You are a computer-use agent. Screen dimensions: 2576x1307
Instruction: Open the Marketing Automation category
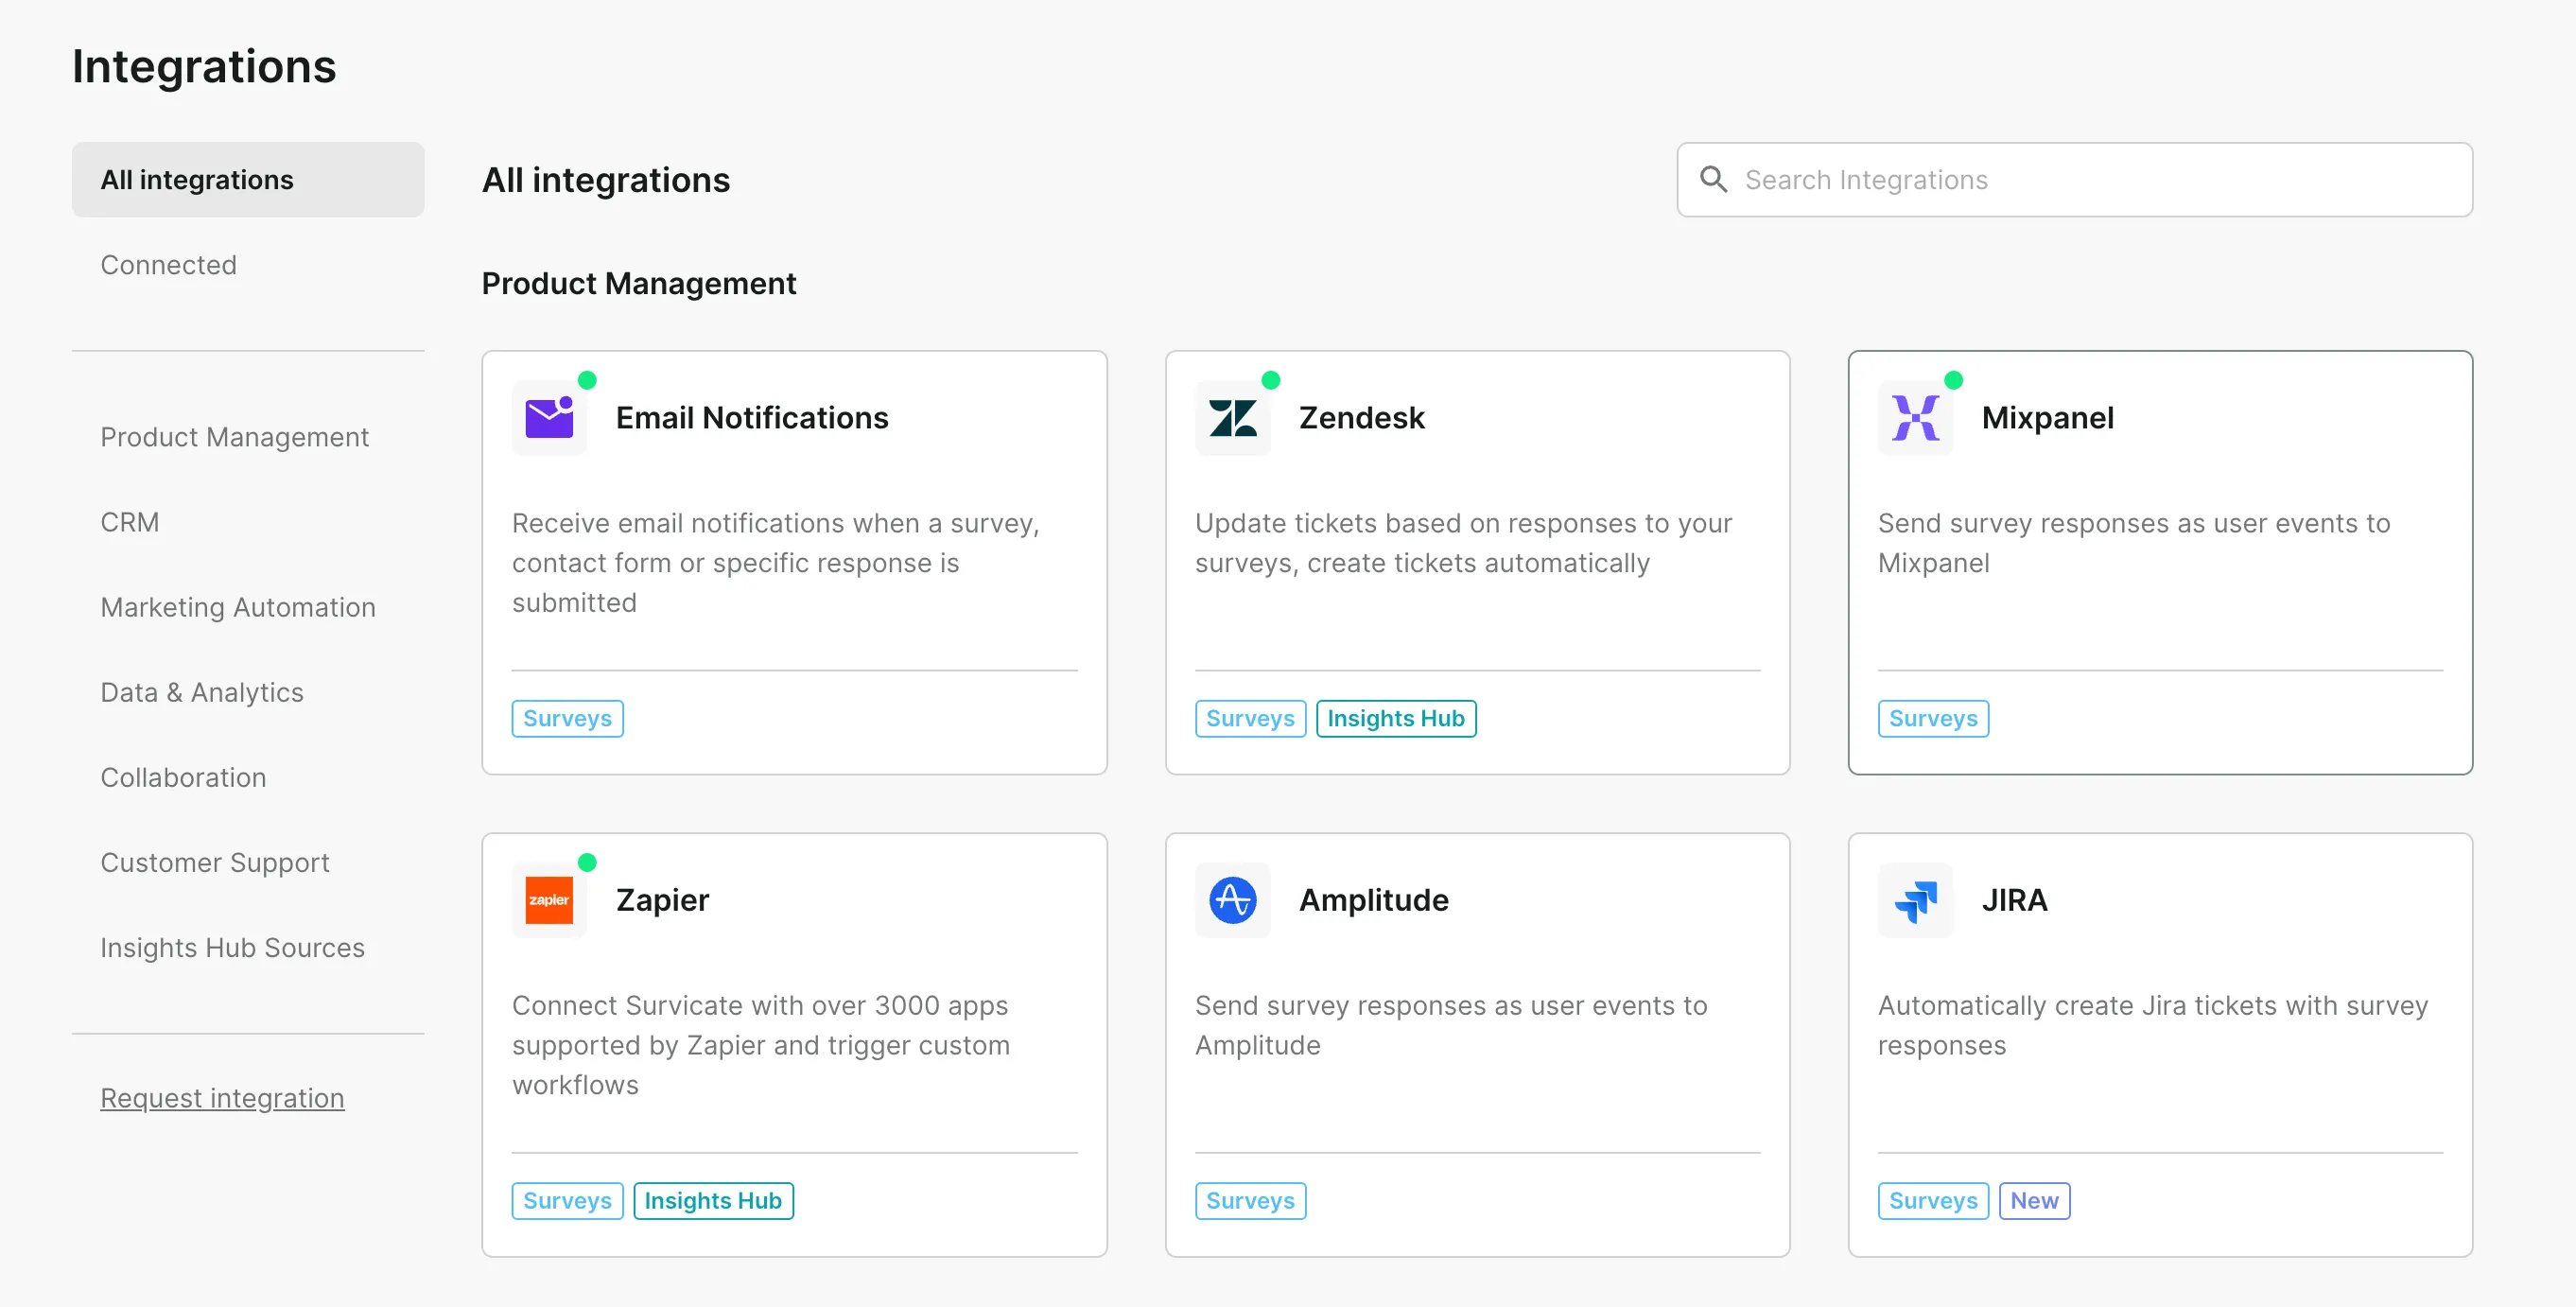coord(238,607)
